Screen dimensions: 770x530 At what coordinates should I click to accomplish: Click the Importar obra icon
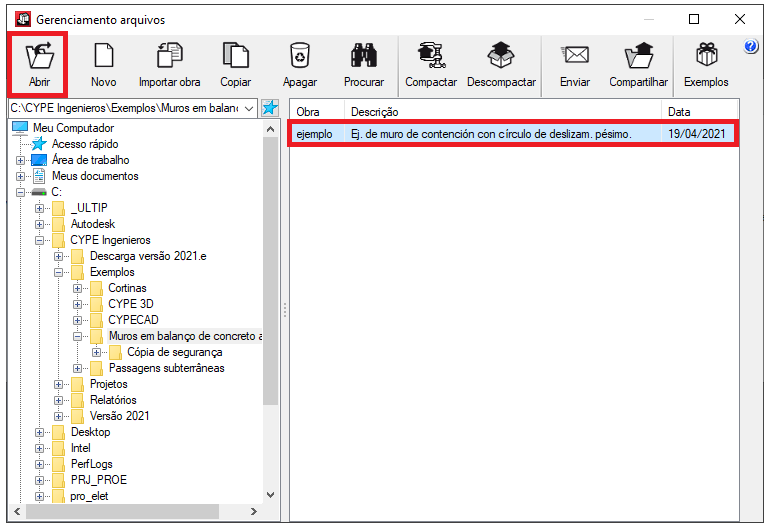(169, 62)
